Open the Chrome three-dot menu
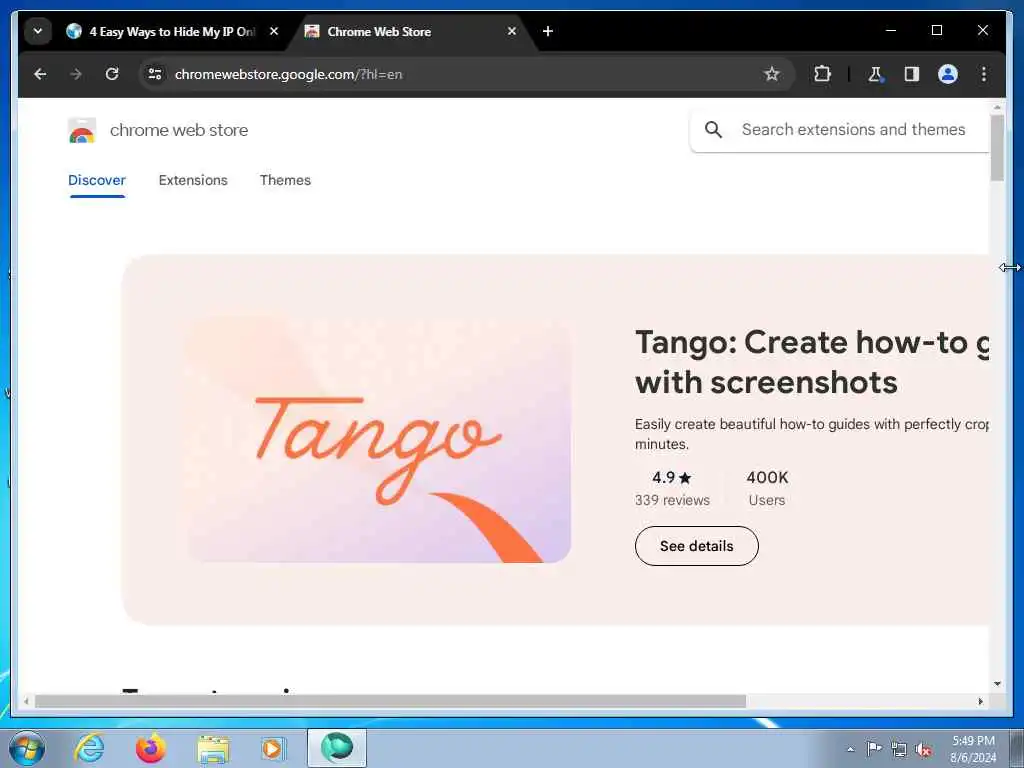1024x768 pixels. pyautogui.click(x=984, y=74)
